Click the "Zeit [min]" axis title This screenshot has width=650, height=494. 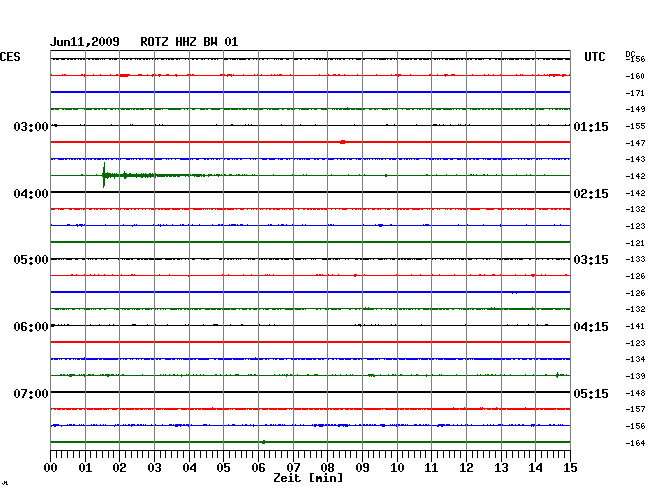tap(308, 478)
